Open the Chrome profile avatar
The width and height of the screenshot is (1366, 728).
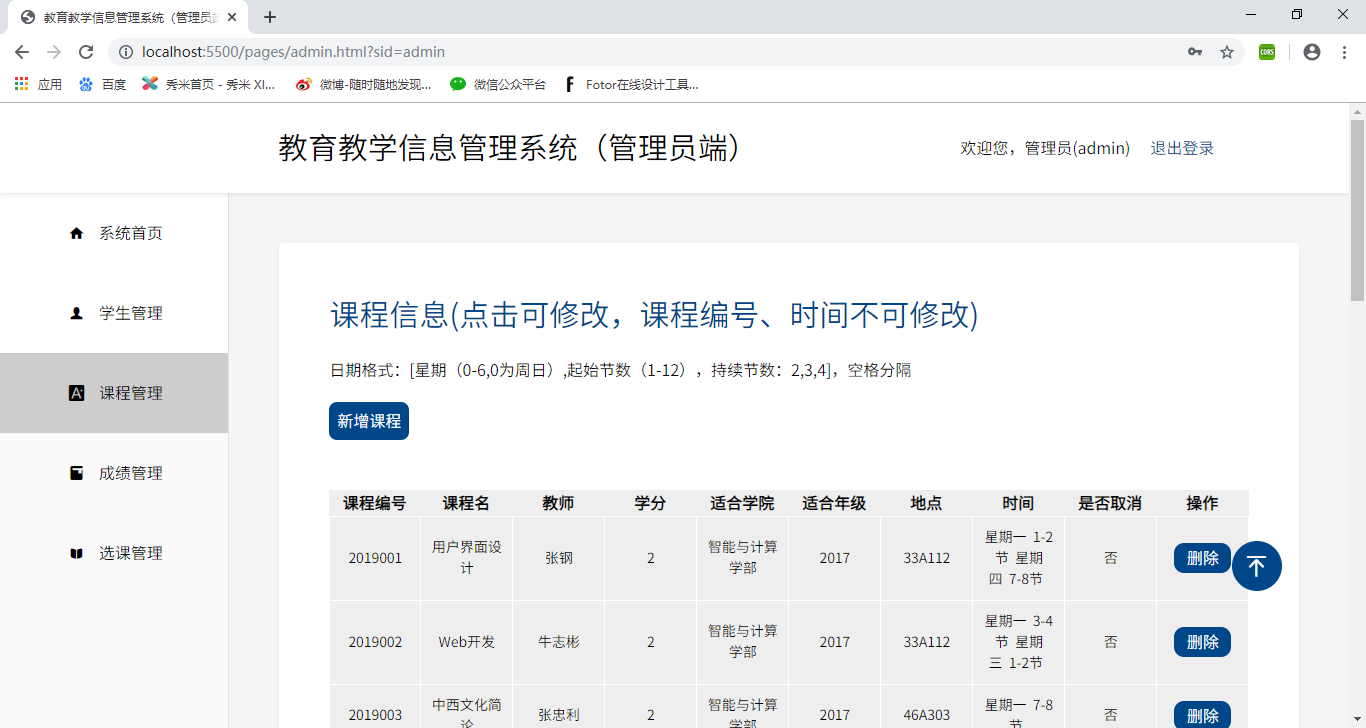click(x=1312, y=52)
